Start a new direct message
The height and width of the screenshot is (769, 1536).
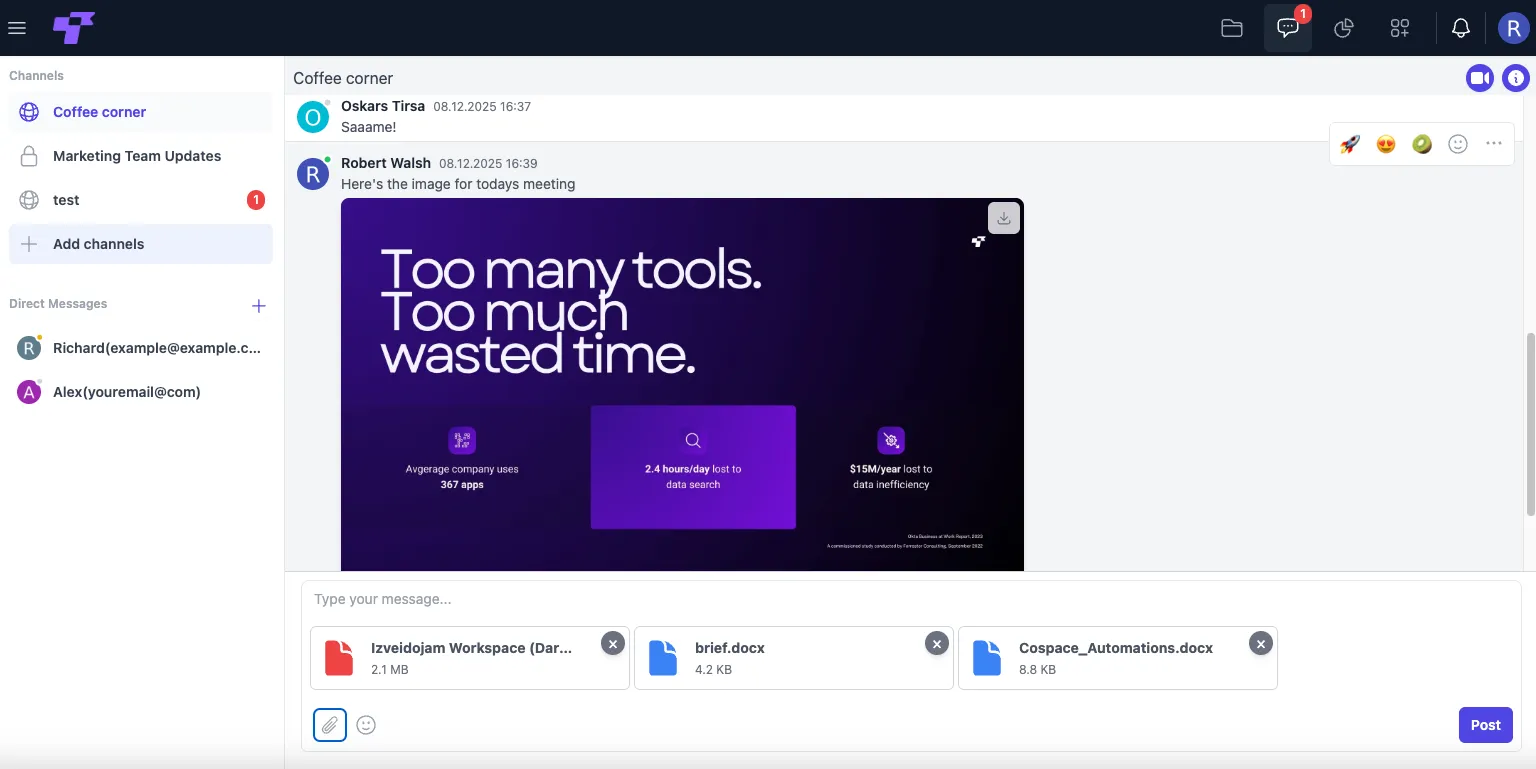pos(258,306)
